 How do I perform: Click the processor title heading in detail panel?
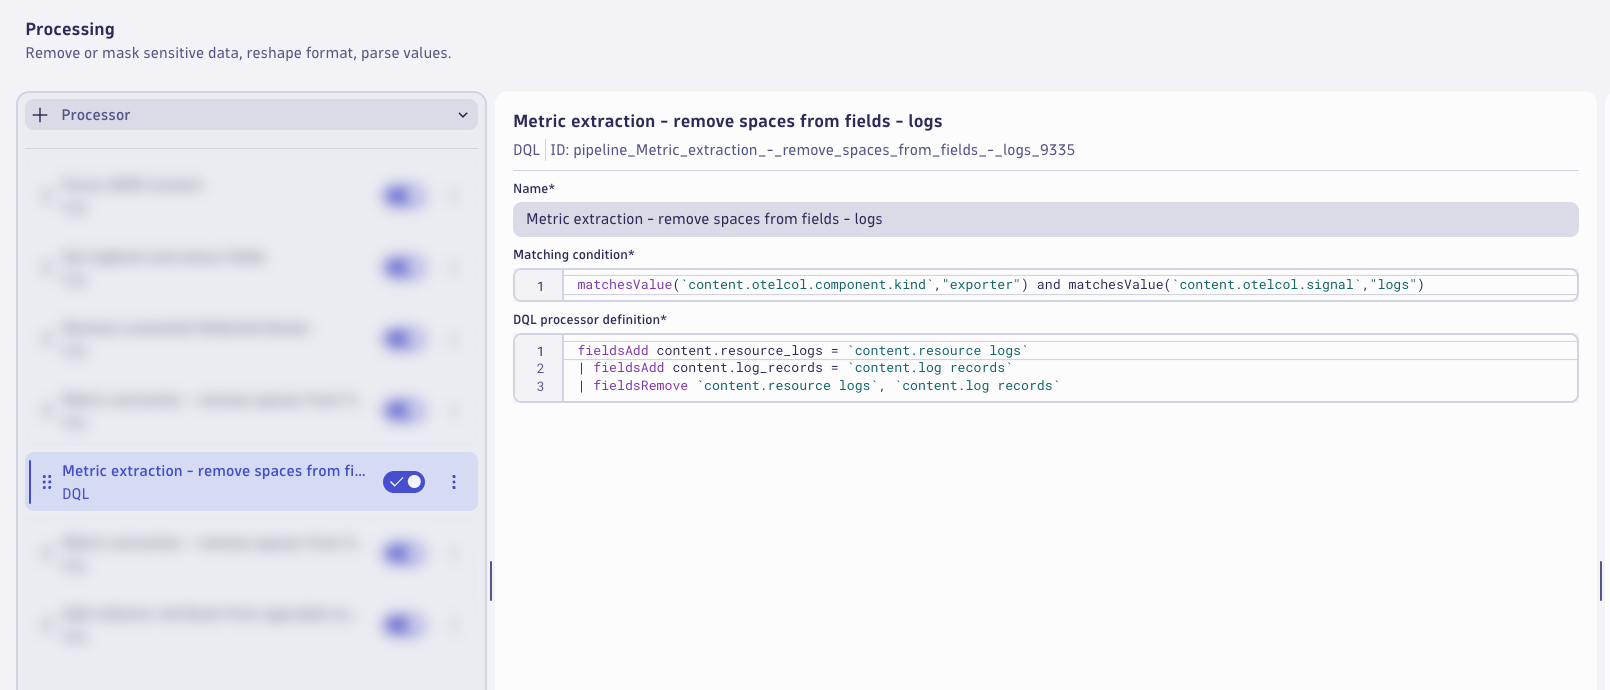727,121
